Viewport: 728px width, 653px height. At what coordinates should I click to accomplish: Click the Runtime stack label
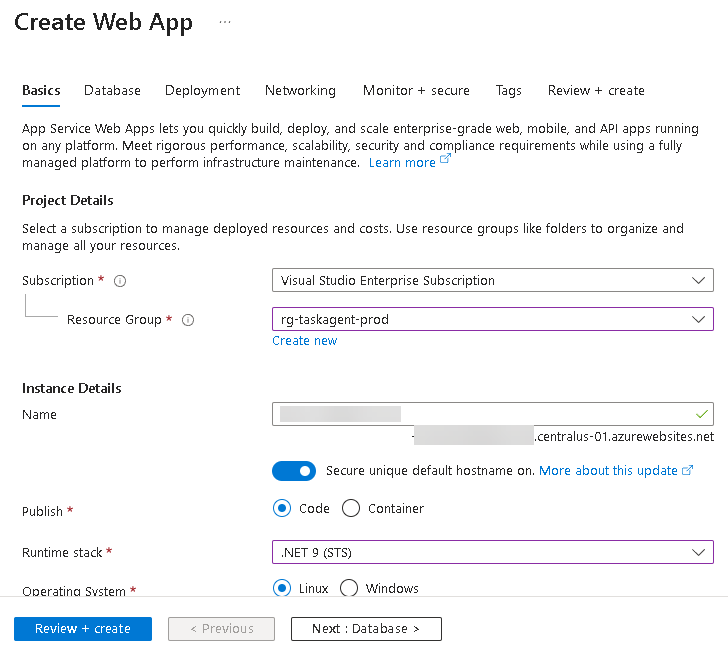pos(62,552)
